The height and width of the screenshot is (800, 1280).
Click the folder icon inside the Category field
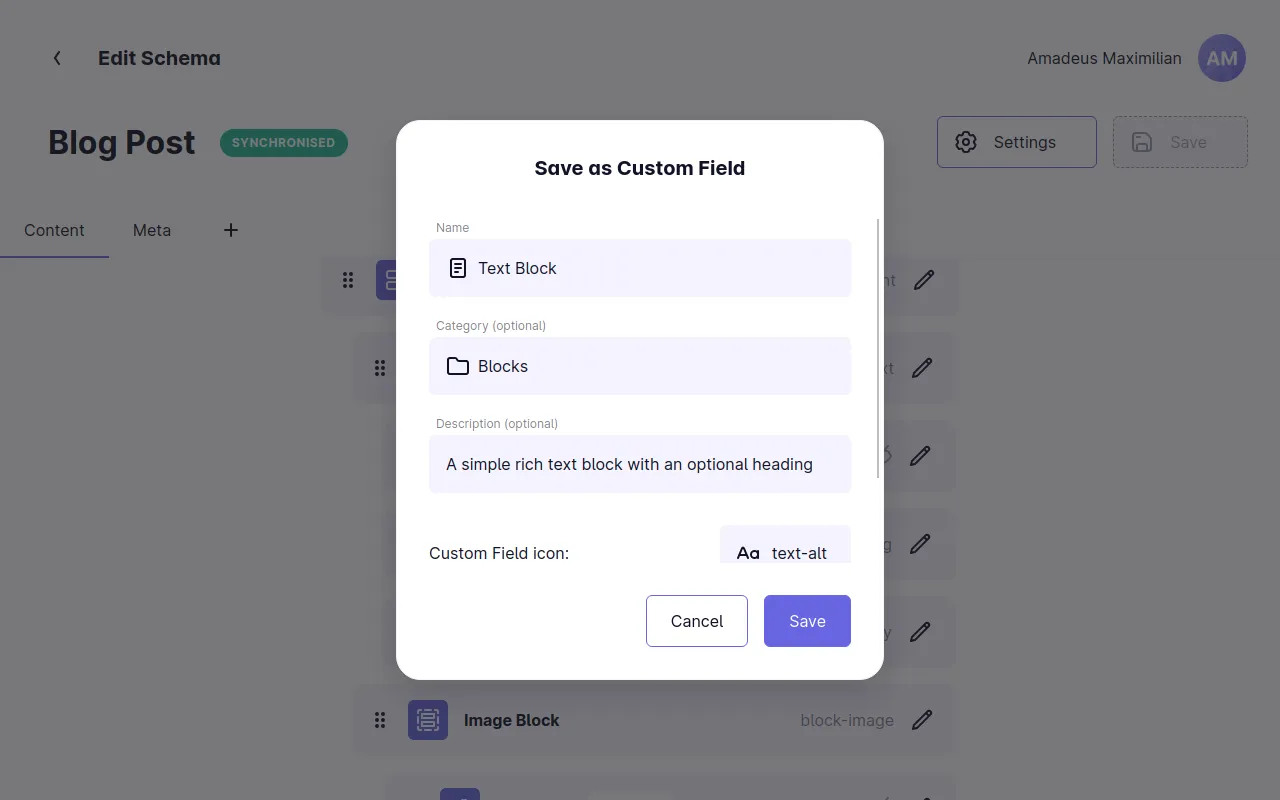(x=457, y=366)
